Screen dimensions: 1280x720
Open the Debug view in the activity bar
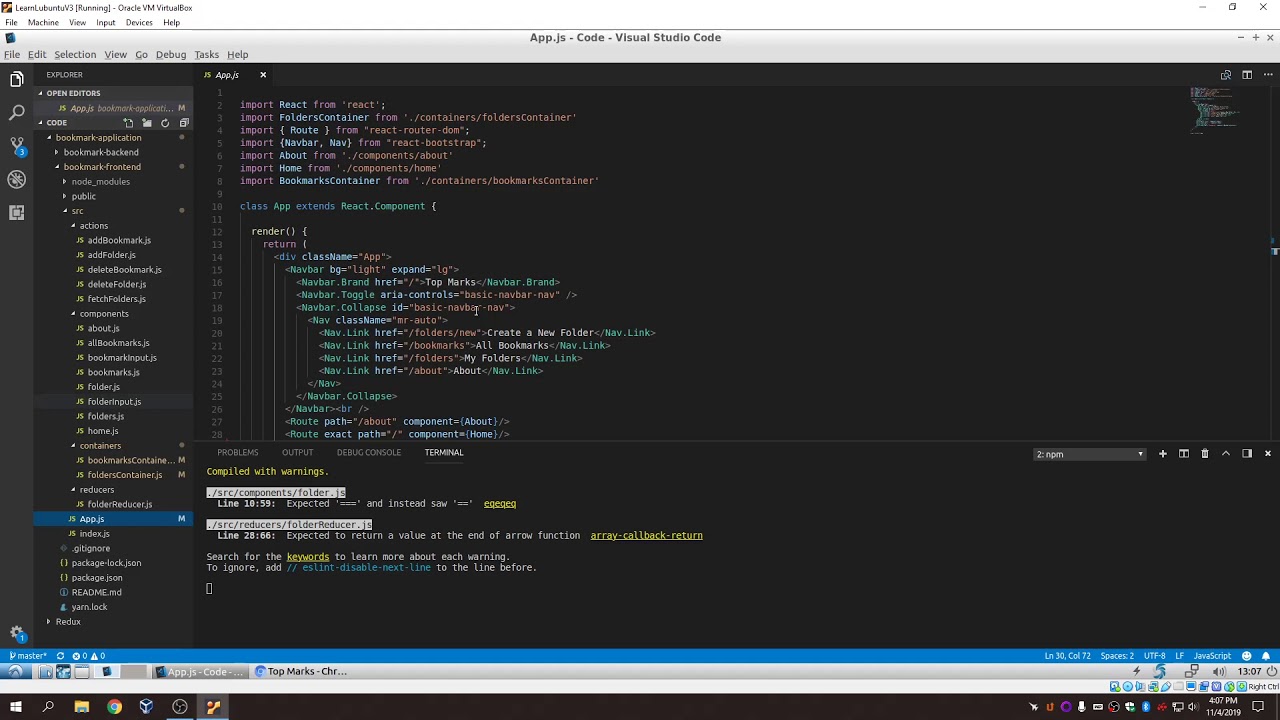point(16,179)
